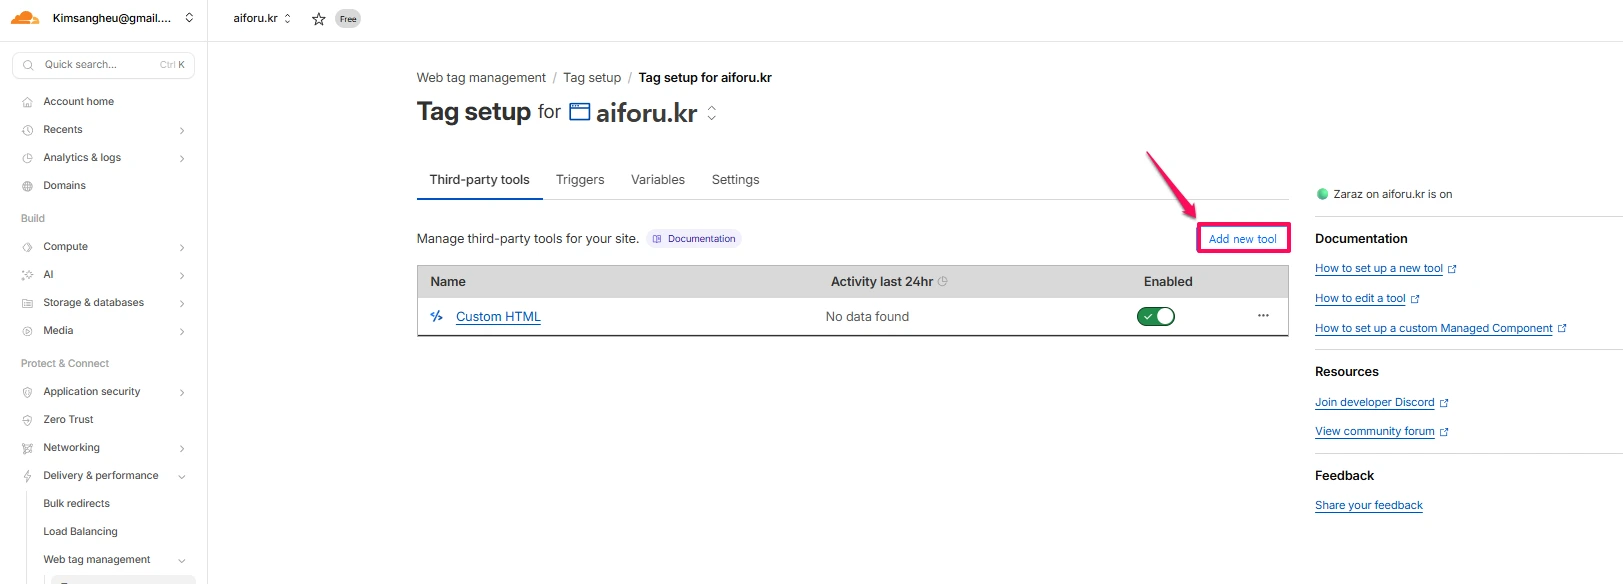Click the Recents clock icon
The height and width of the screenshot is (584, 1623).
28,130
